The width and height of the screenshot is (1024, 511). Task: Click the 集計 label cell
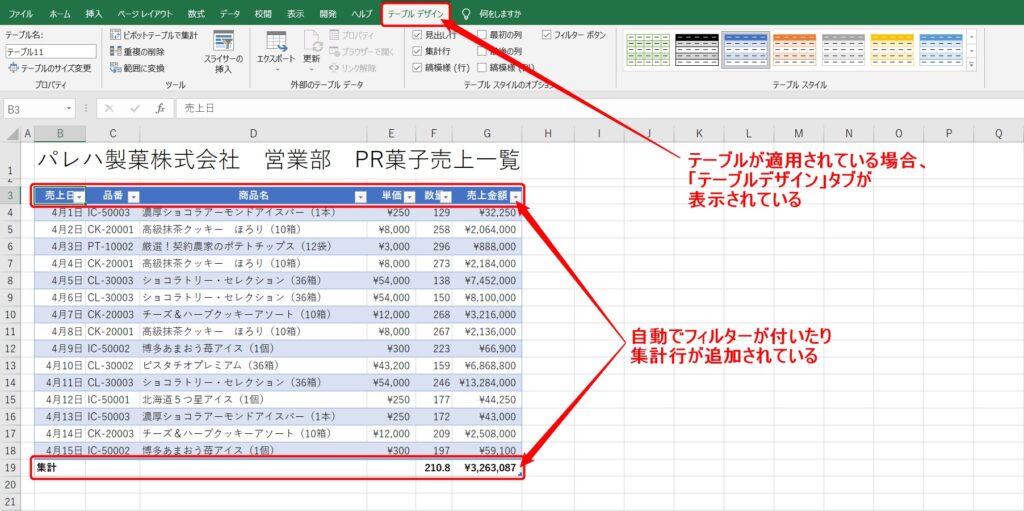click(x=60, y=468)
